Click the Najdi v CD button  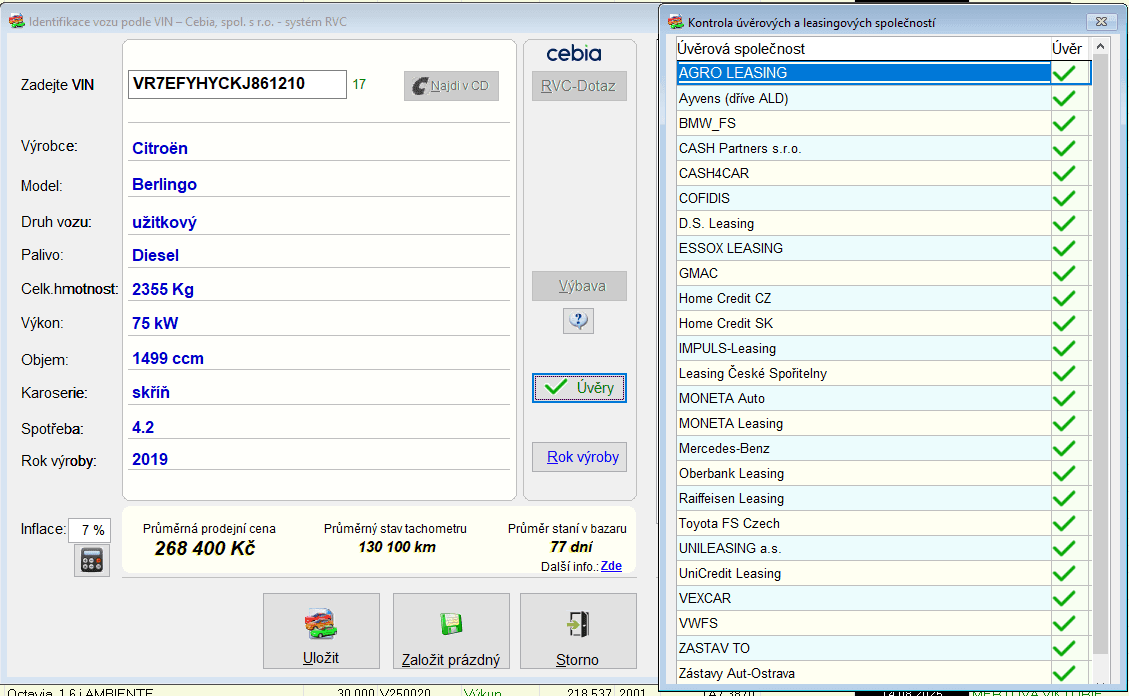coord(451,86)
